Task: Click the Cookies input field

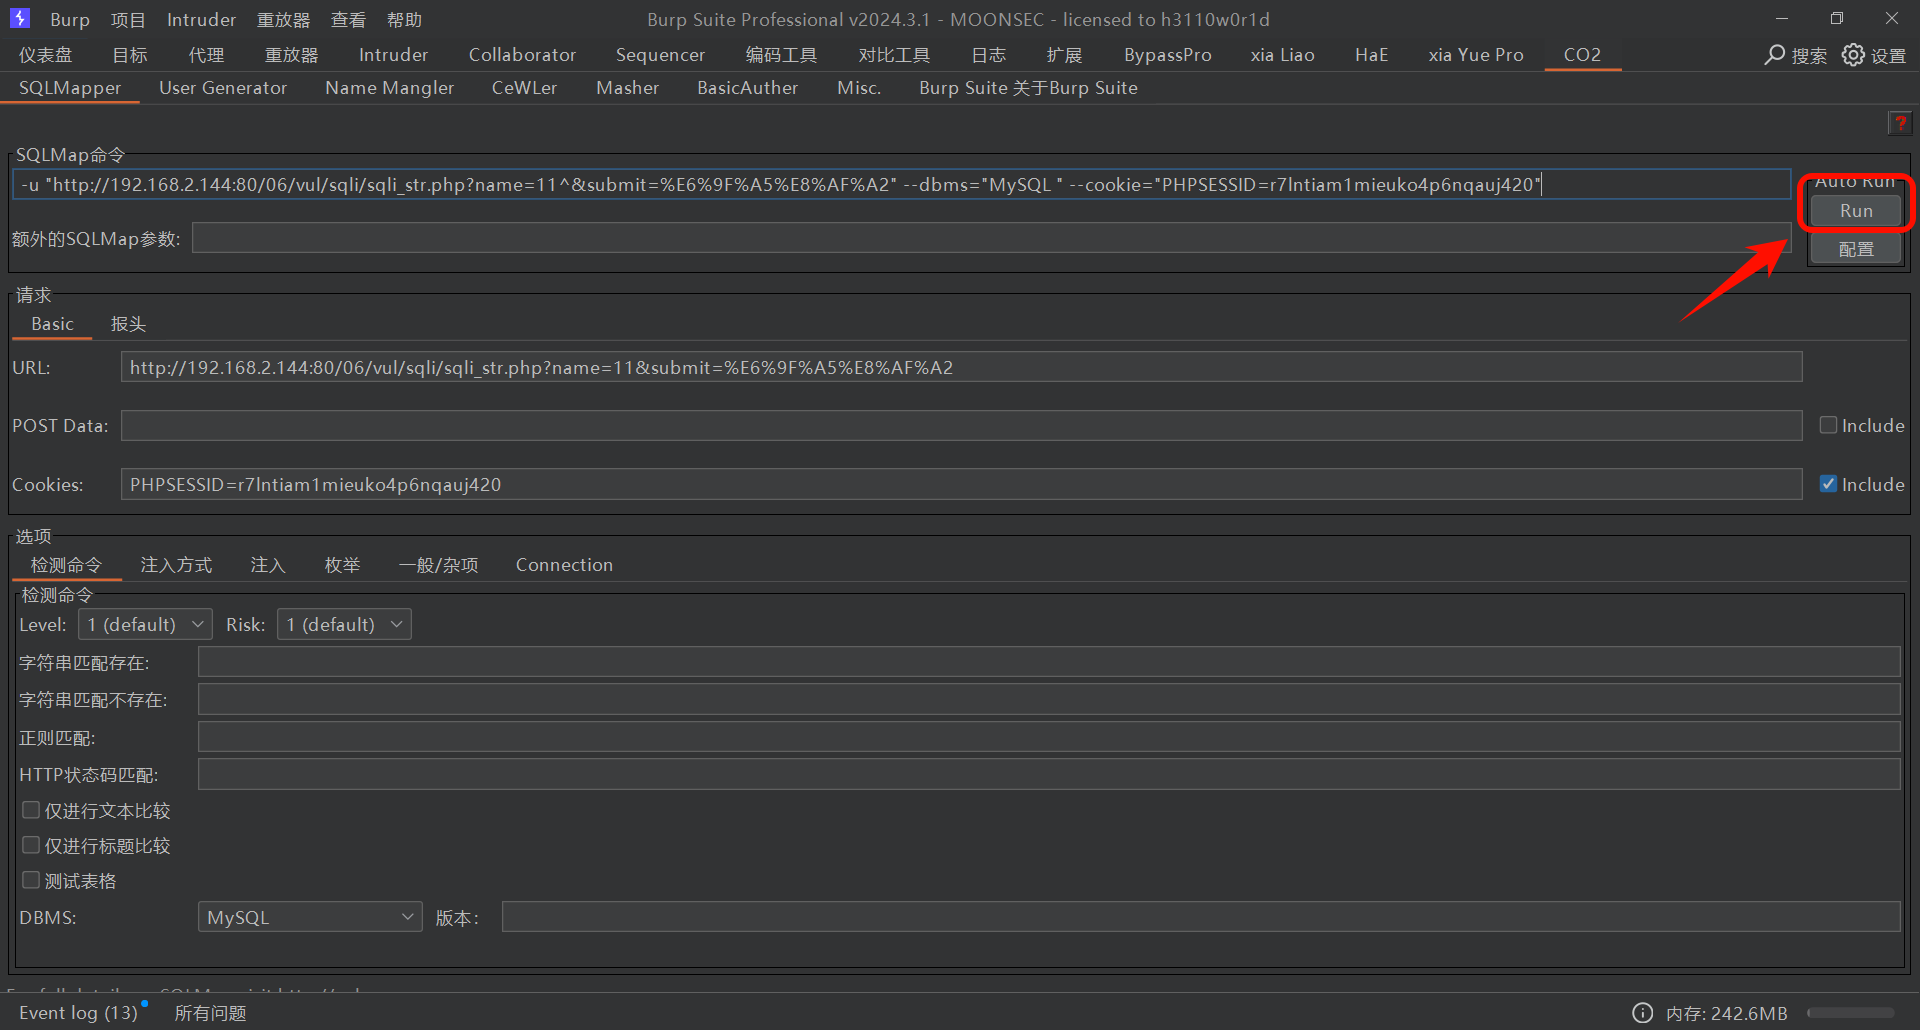Action: pyautogui.click(x=961, y=484)
